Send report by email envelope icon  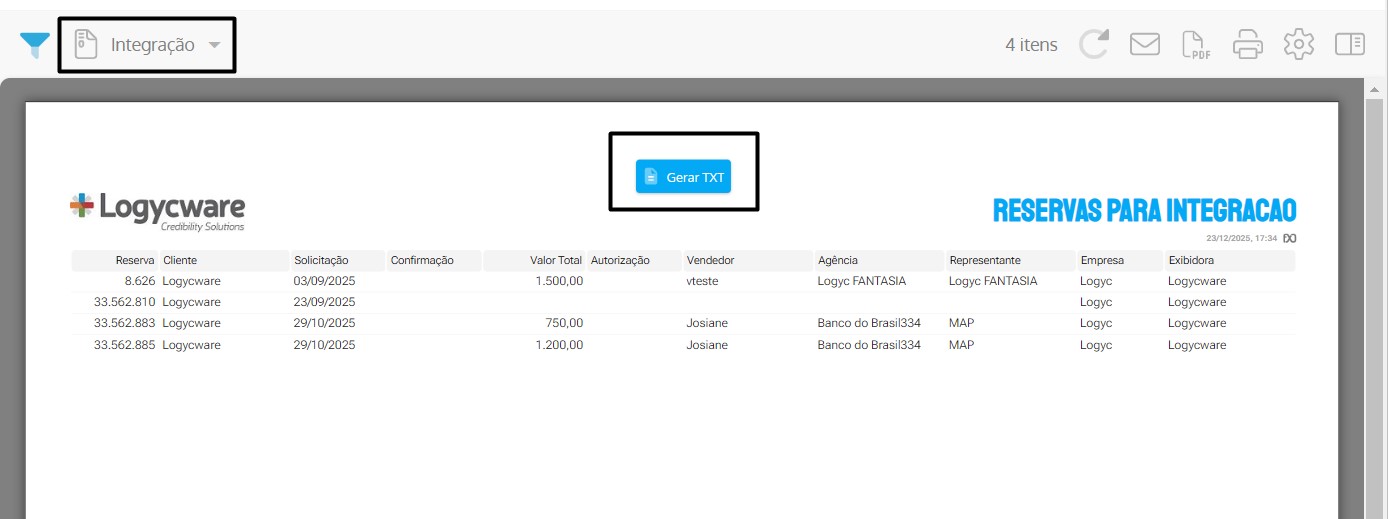tap(1144, 45)
